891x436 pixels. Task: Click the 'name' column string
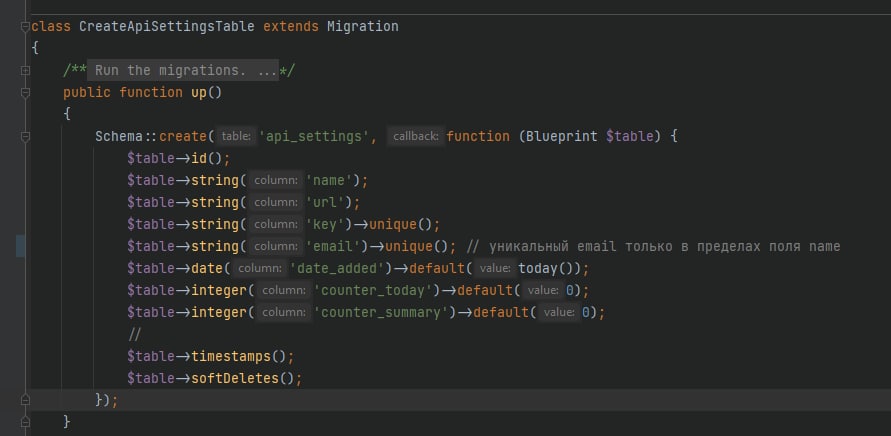pos(330,181)
